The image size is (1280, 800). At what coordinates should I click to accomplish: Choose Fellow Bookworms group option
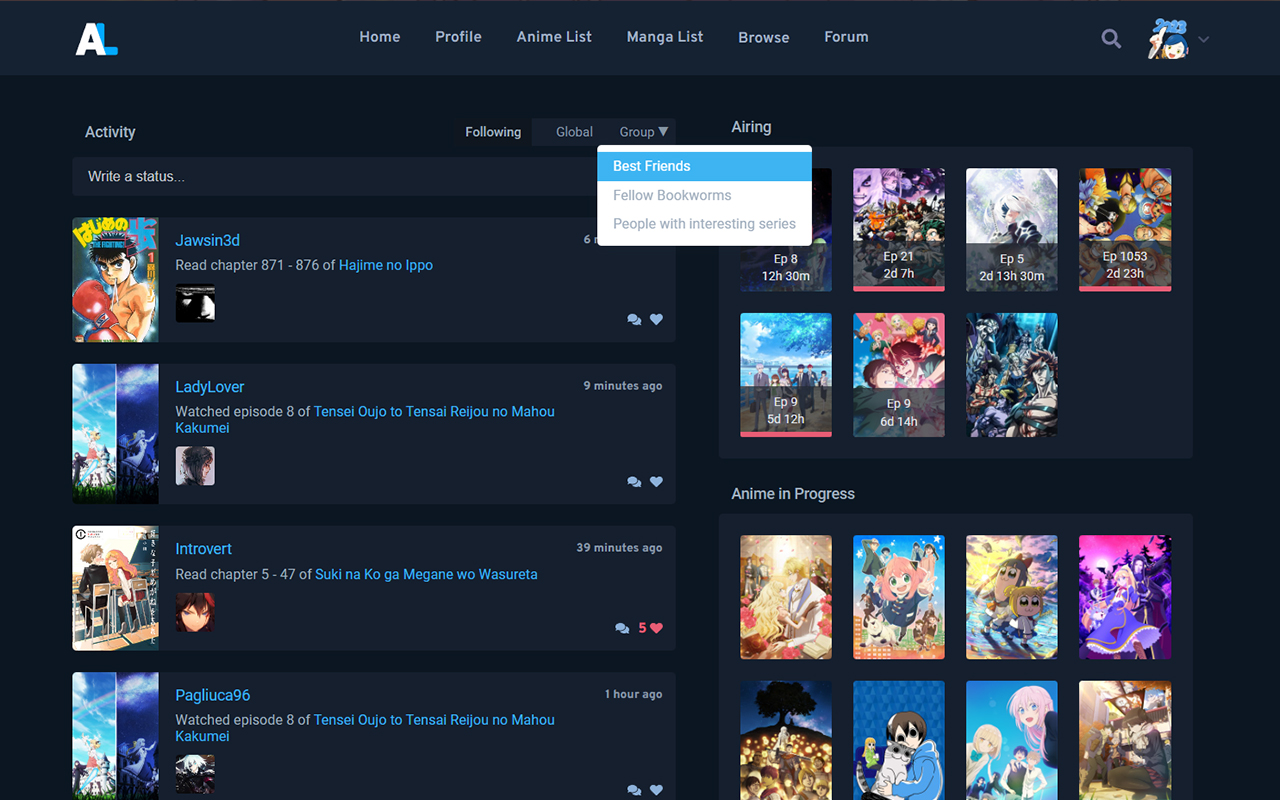click(x=672, y=195)
